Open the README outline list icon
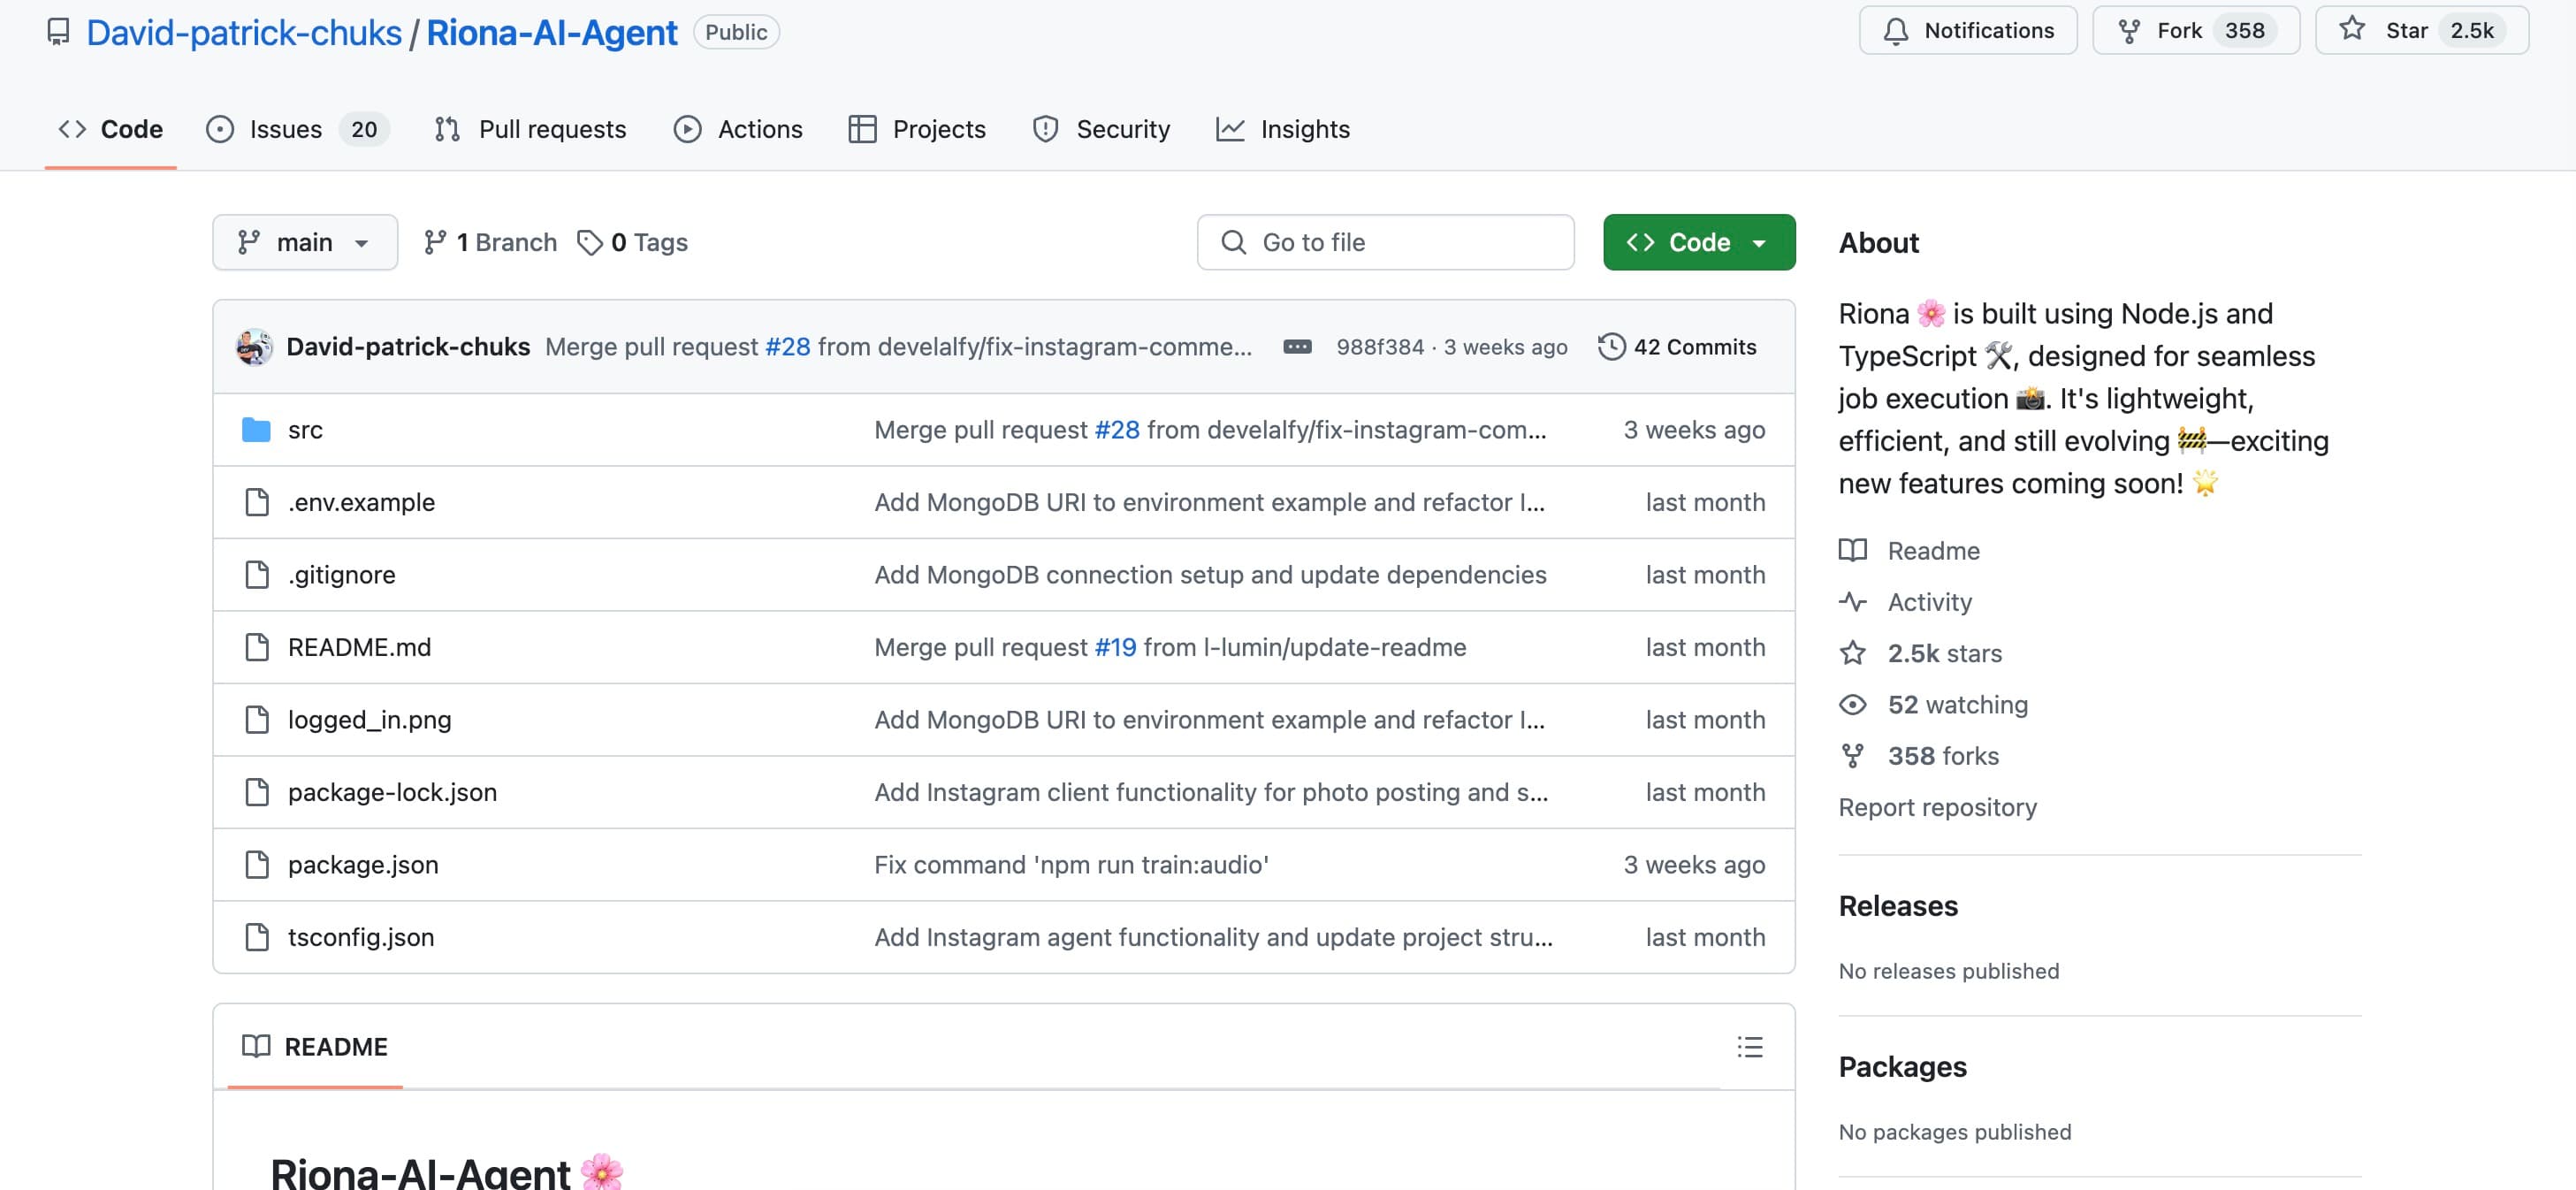 pos(1749,1047)
